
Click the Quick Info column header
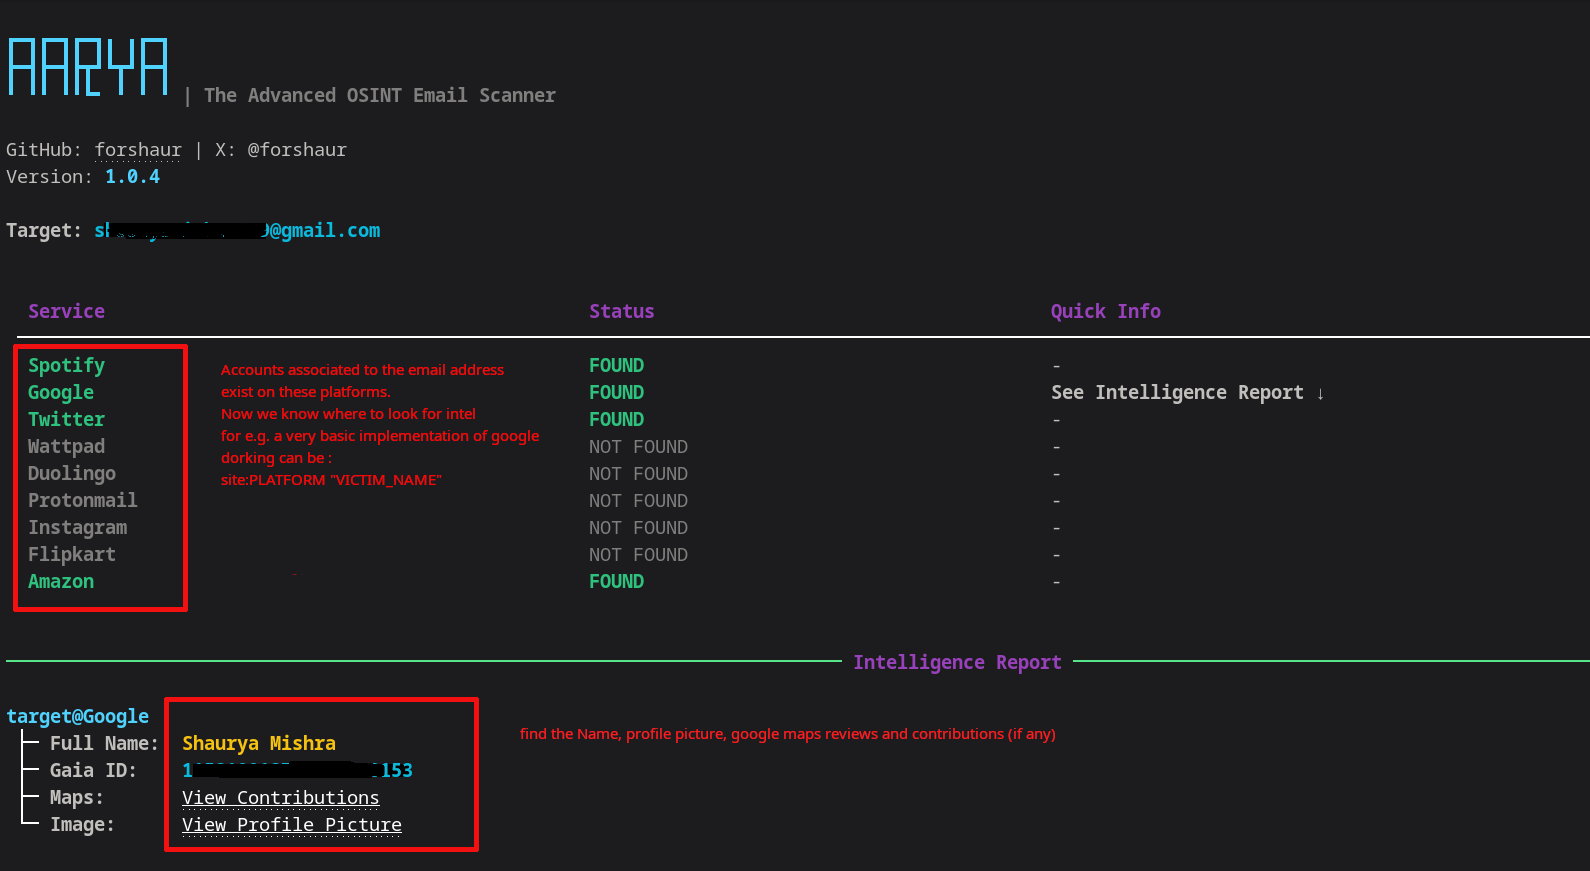tap(1105, 311)
